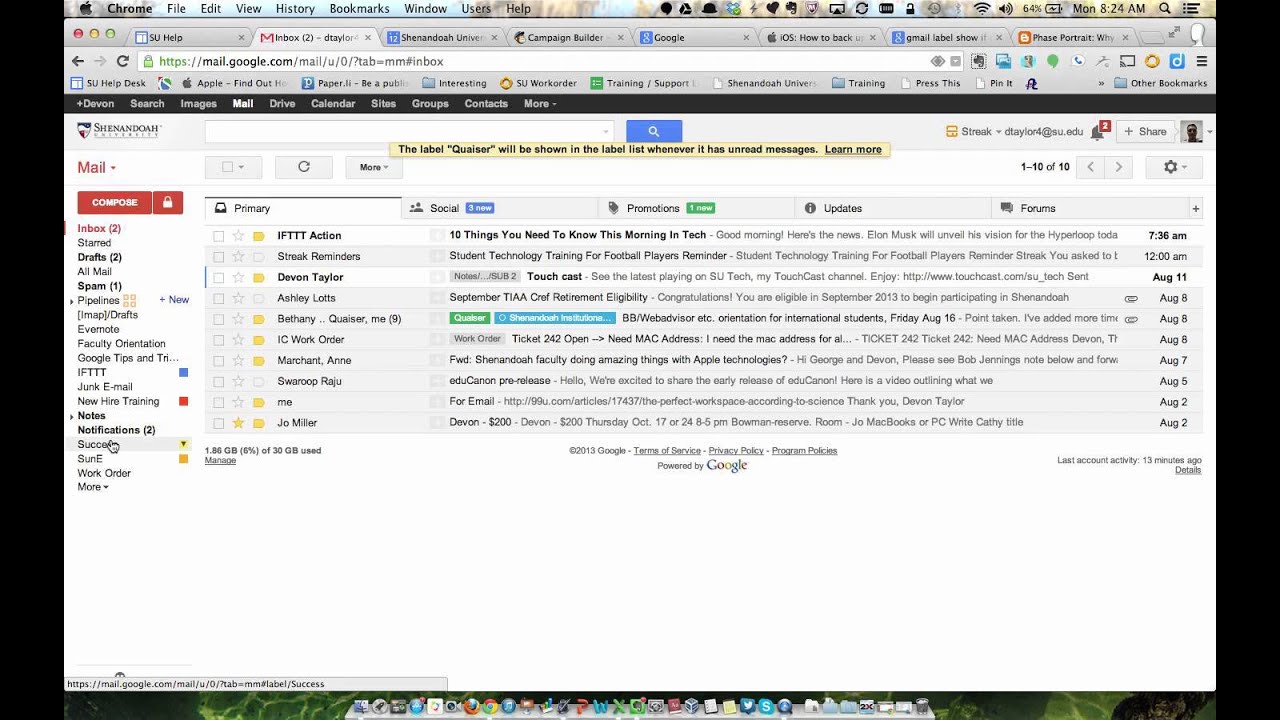Image resolution: width=1280 pixels, height=720 pixels.
Task: Check the Jo Miller email checkbox
Action: pos(218,423)
